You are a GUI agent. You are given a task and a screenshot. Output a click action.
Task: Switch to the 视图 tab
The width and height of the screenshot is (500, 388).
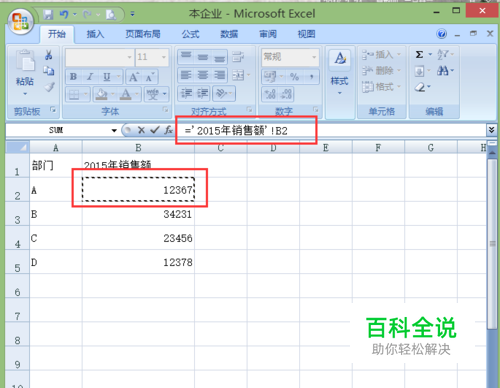(306, 34)
